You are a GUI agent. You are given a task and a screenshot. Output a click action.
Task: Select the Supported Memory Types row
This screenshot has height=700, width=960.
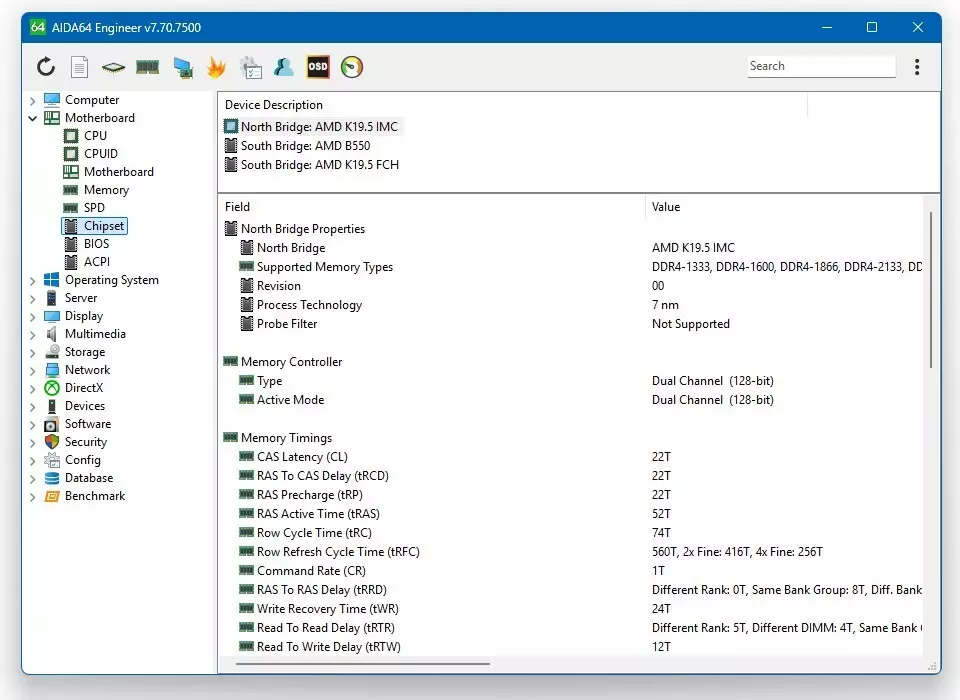click(572, 267)
